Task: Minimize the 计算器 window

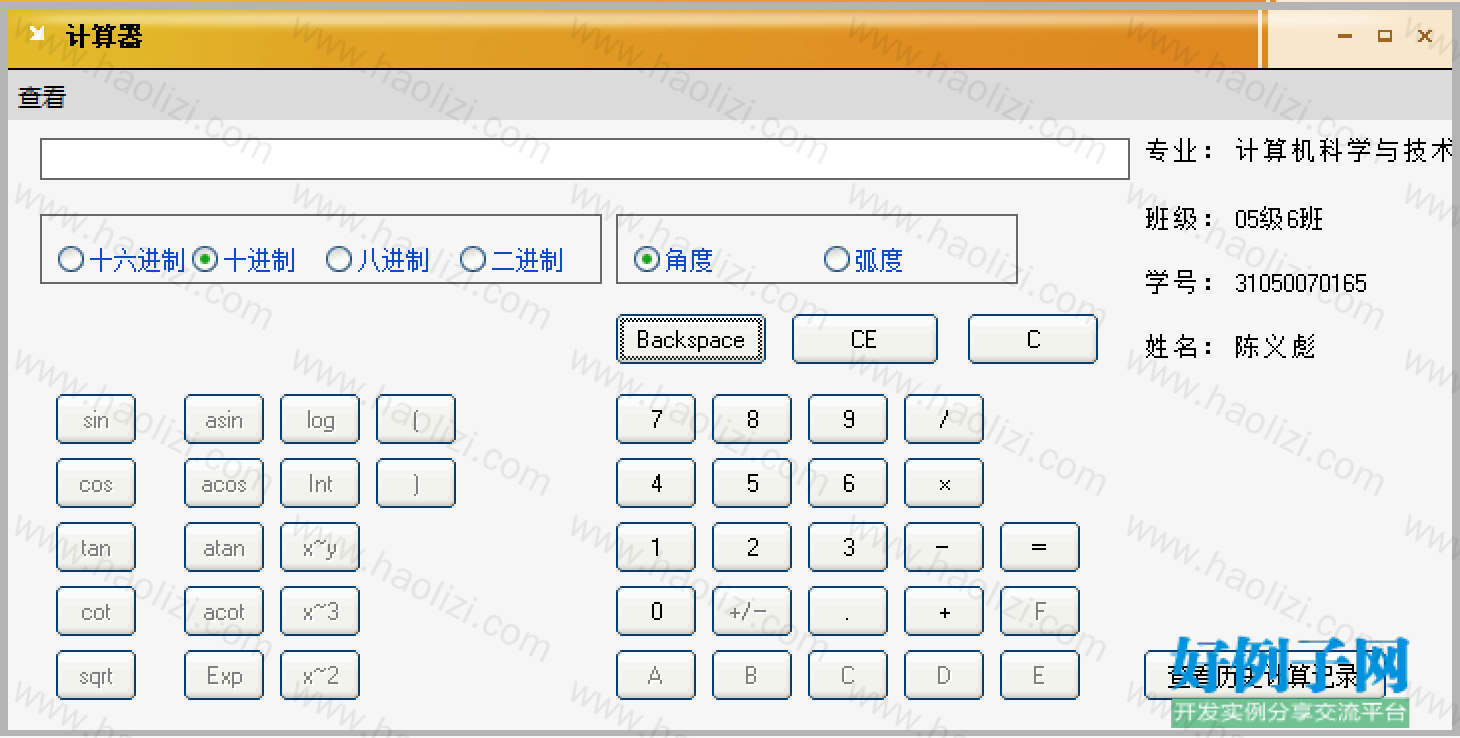Action: [1345, 36]
